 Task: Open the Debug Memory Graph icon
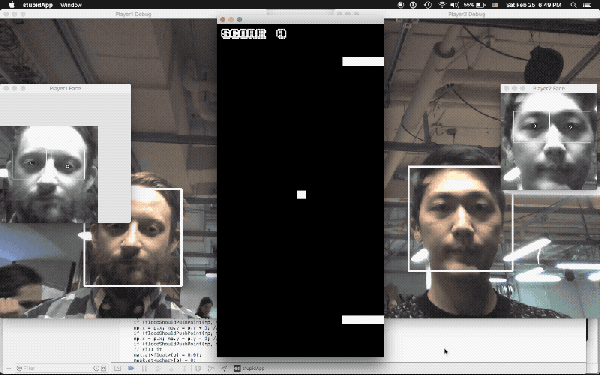tap(211, 368)
